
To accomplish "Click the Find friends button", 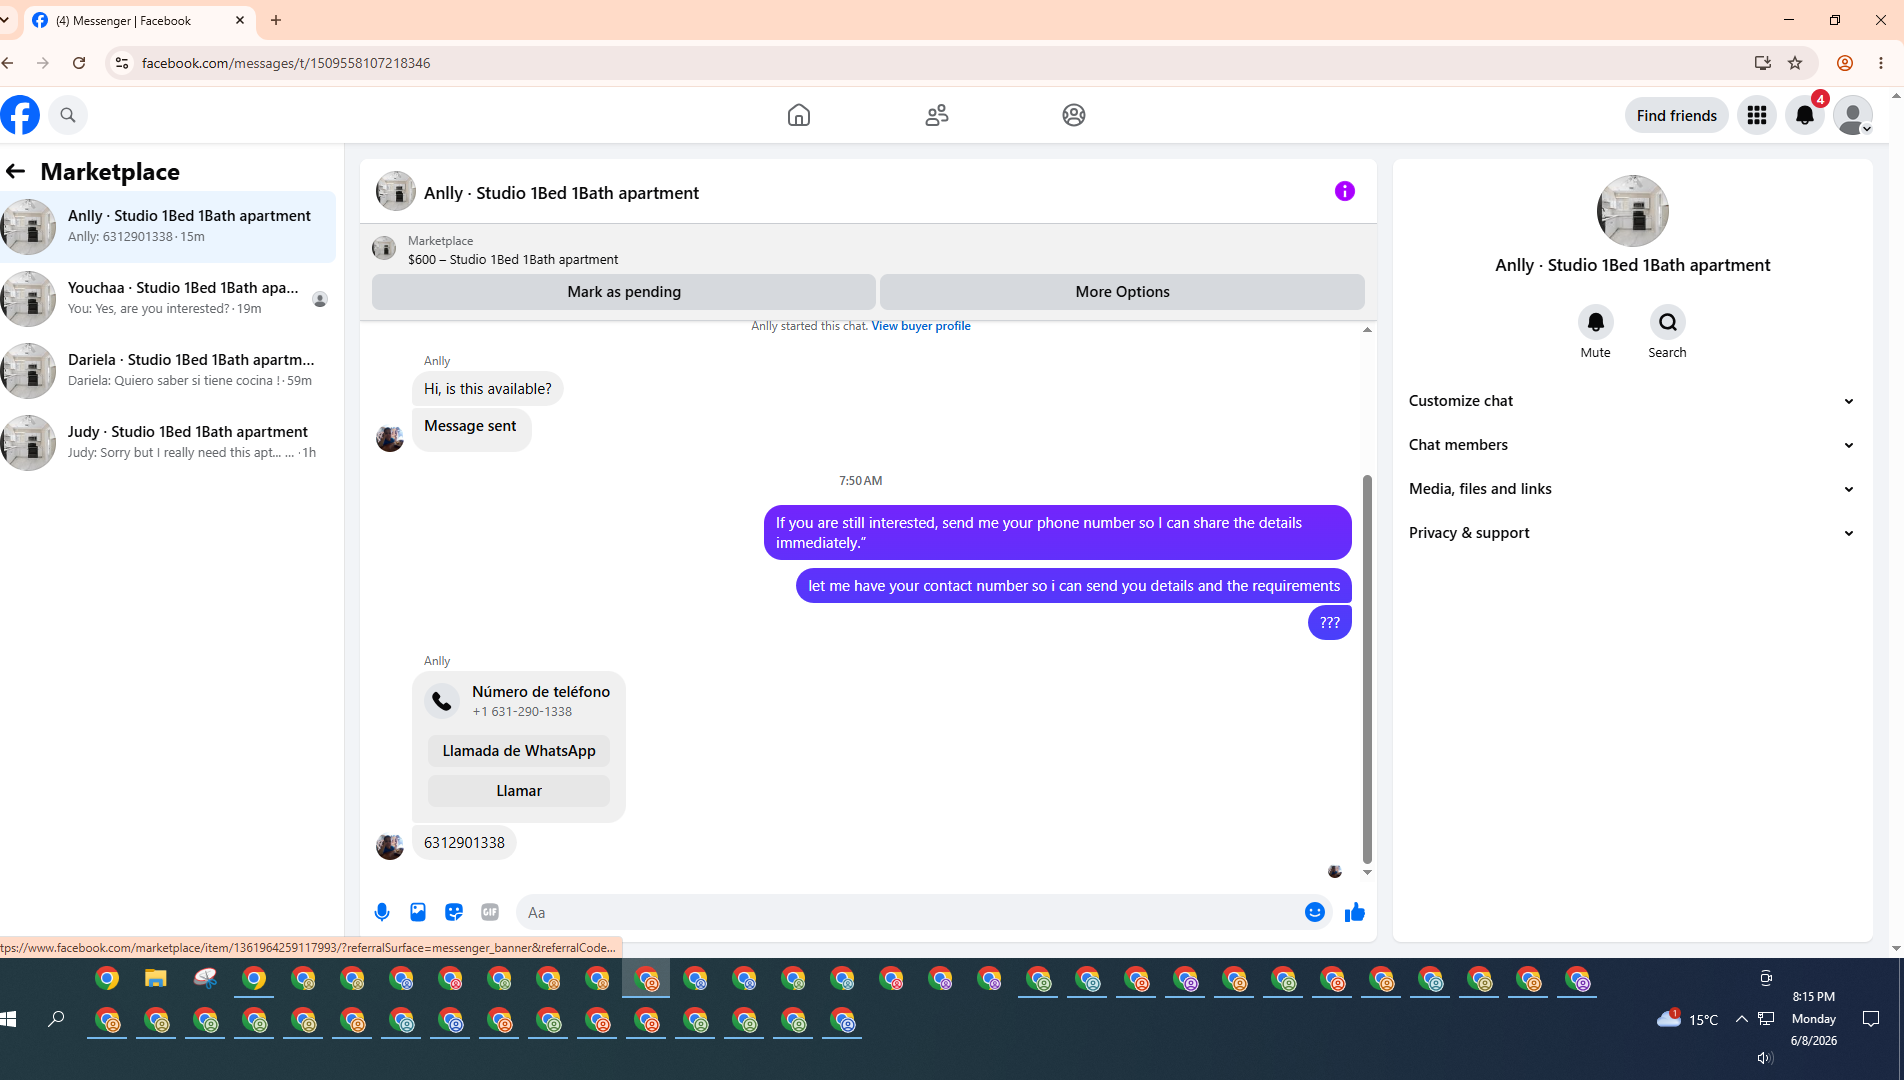I will (1677, 115).
